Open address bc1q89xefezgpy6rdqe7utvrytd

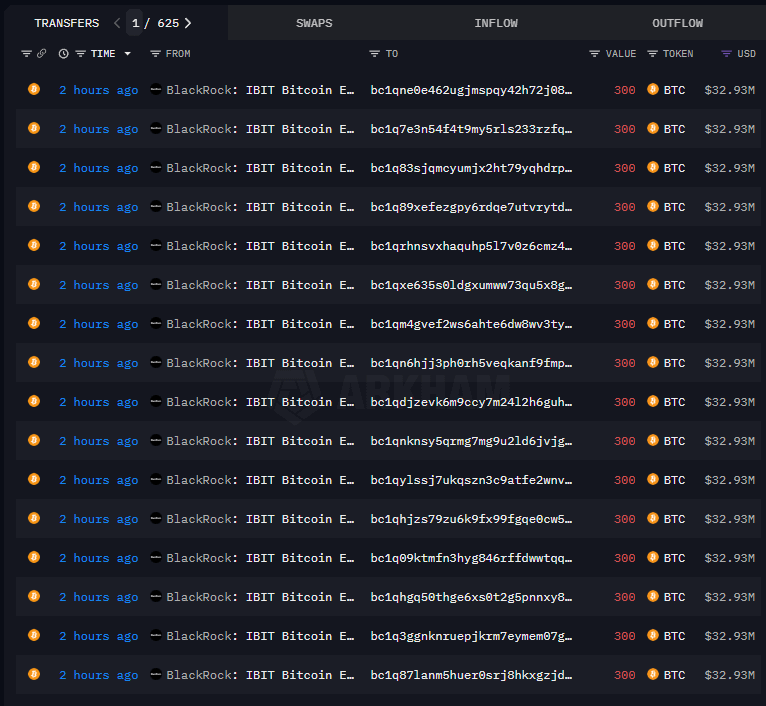(471, 207)
